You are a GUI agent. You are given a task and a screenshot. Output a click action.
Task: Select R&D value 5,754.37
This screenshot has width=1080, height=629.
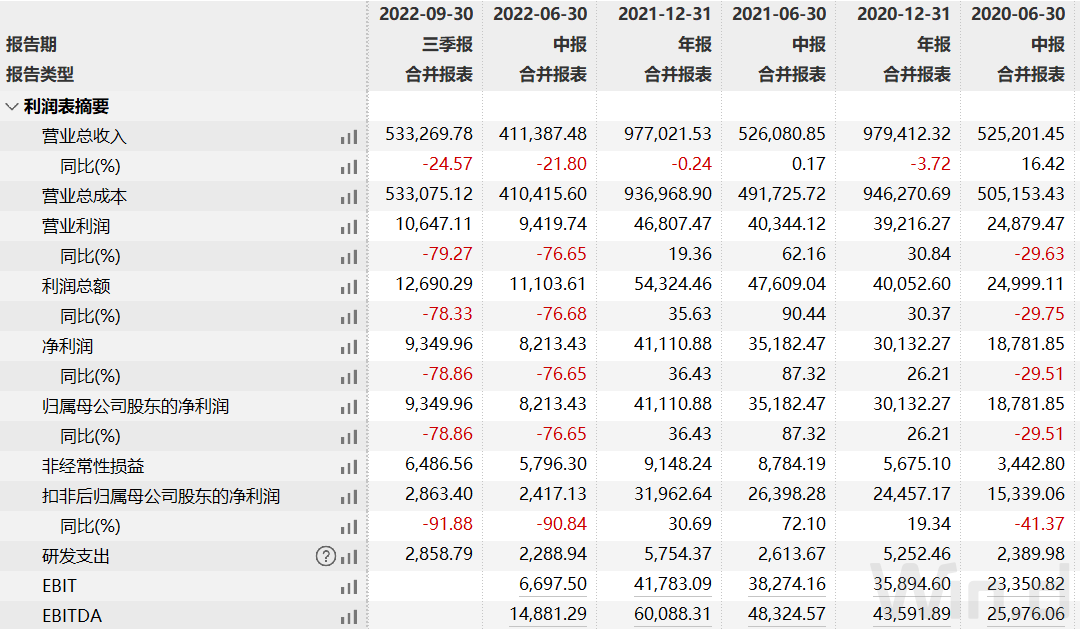(x=678, y=554)
